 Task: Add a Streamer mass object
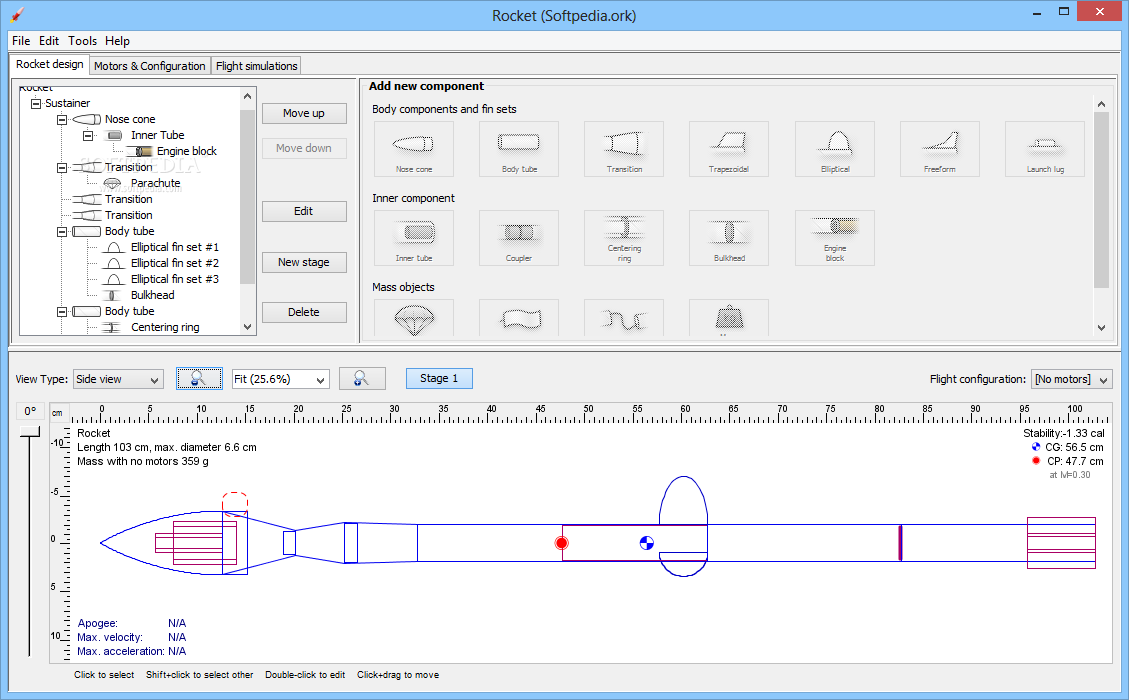coord(519,318)
